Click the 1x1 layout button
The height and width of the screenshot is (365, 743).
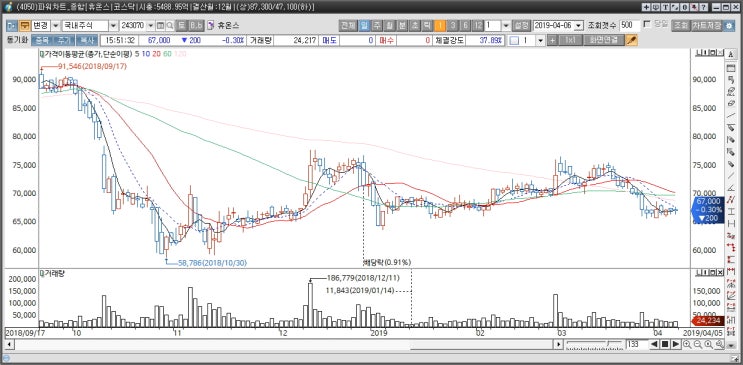click(x=571, y=40)
